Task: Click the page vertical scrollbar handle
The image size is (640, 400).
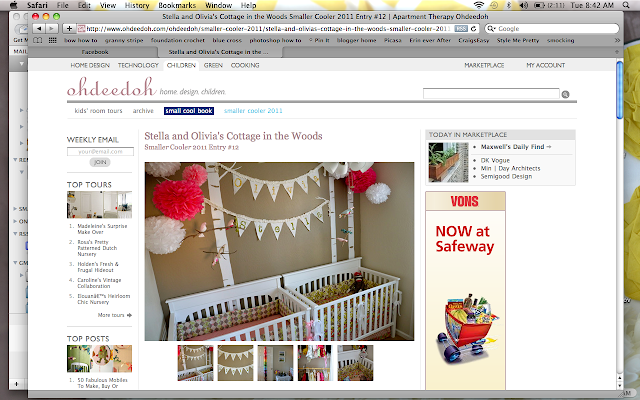Action: click(620, 90)
